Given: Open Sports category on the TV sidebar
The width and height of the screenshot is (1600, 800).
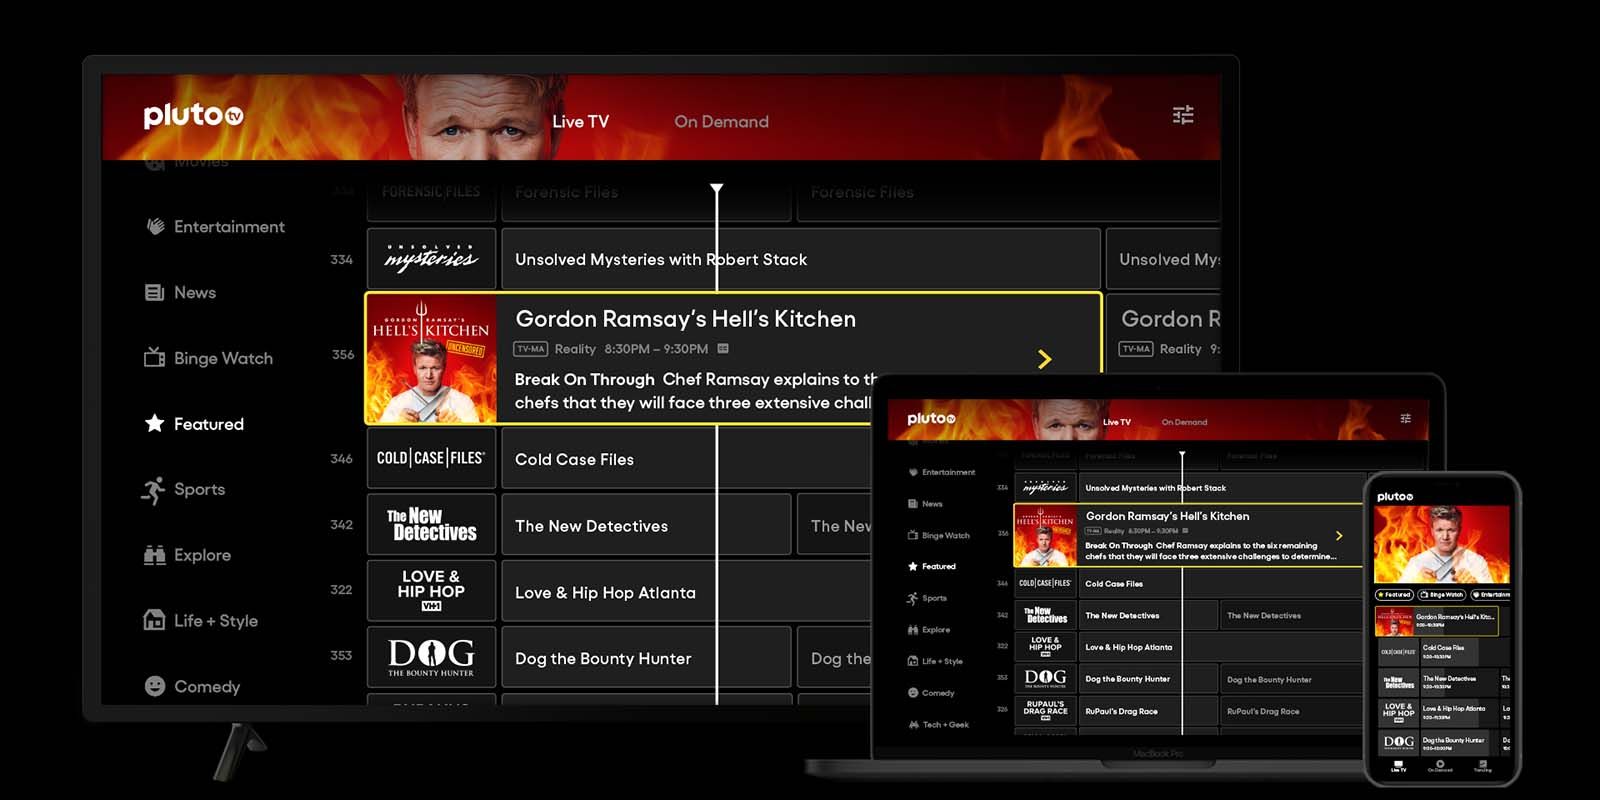Looking at the screenshot, I should coord(184,489).
